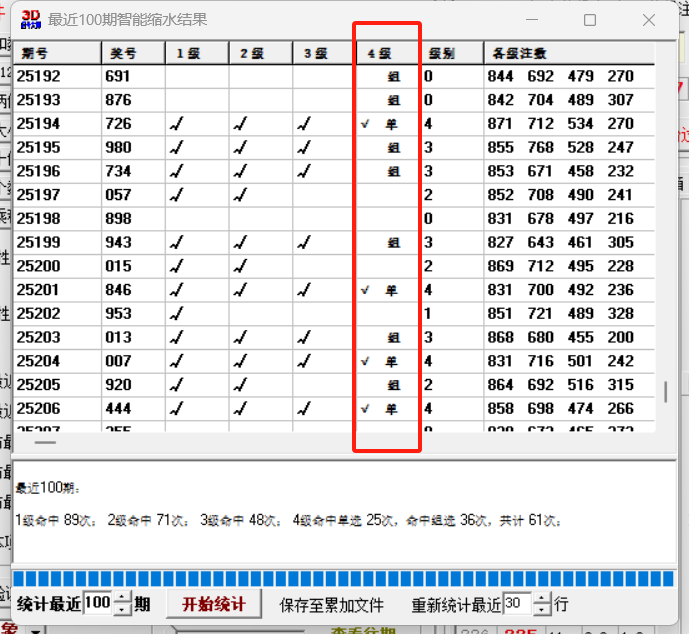Decrease the 统计最近 period count by one
Viewport: 689px width, 634px height.
click(122, 609)
